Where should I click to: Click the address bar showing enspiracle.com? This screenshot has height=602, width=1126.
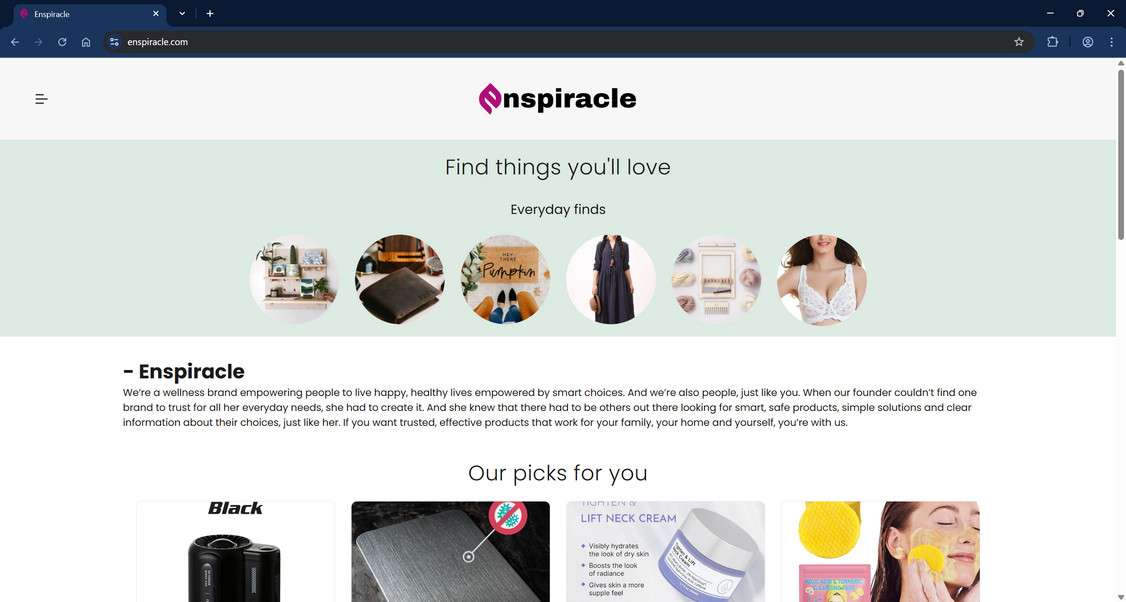[567, 42]
